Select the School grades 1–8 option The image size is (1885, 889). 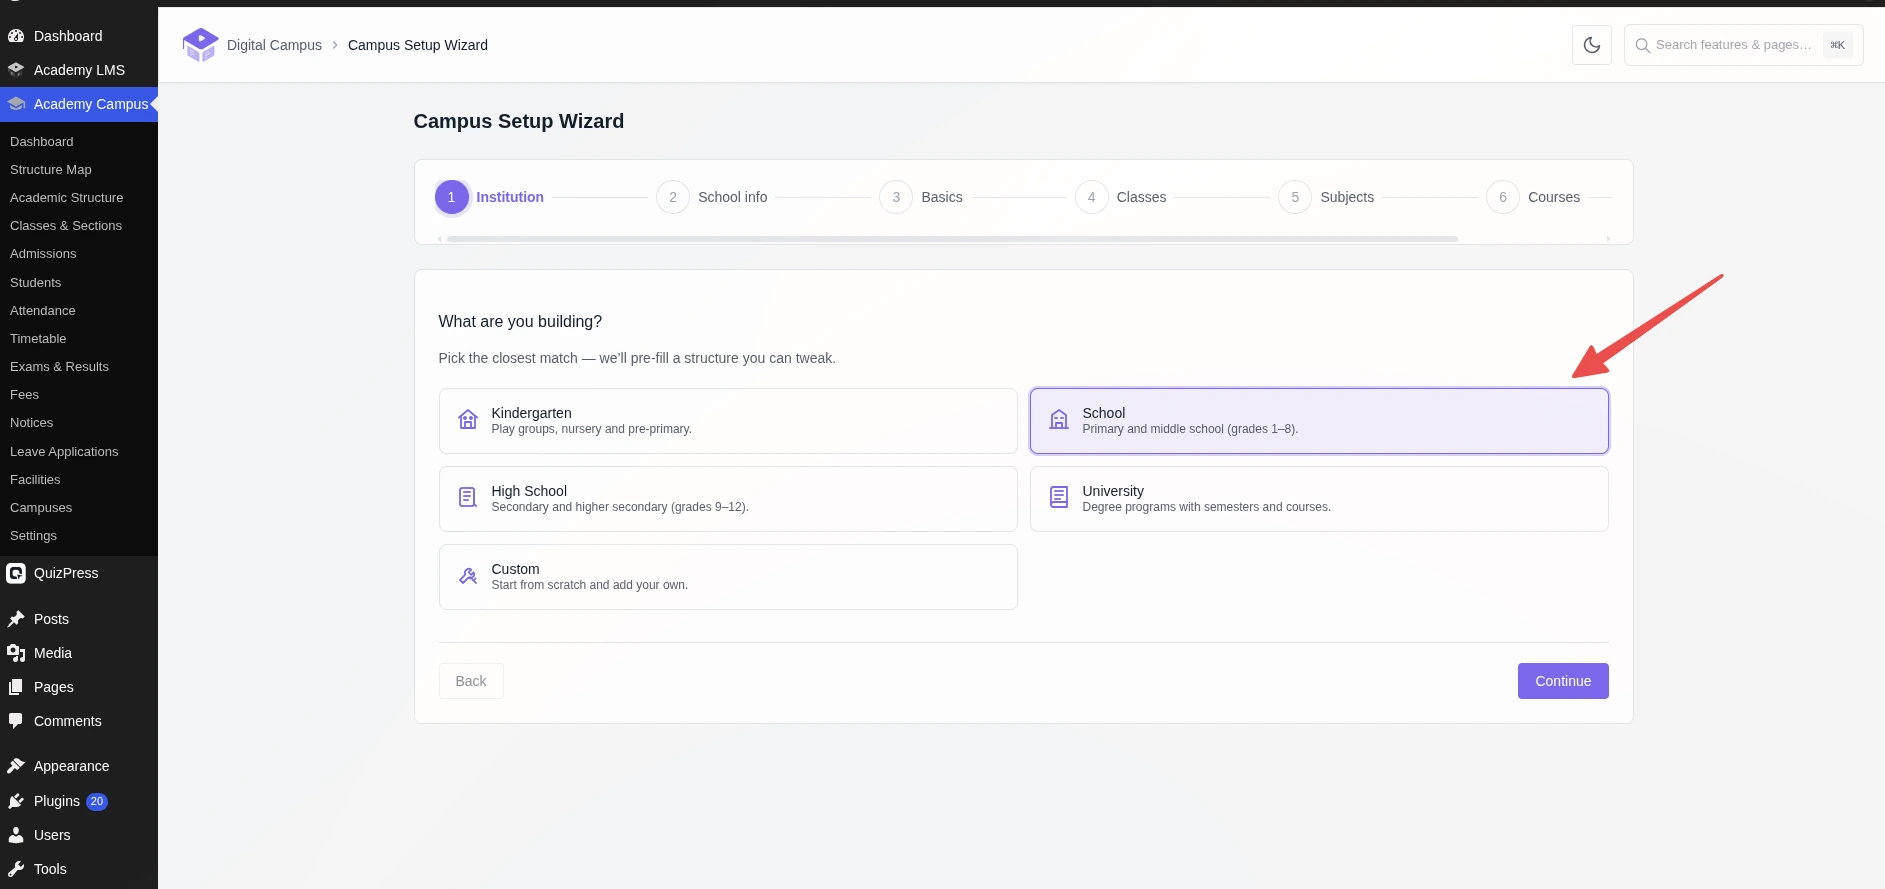[x=1319, y=421]
